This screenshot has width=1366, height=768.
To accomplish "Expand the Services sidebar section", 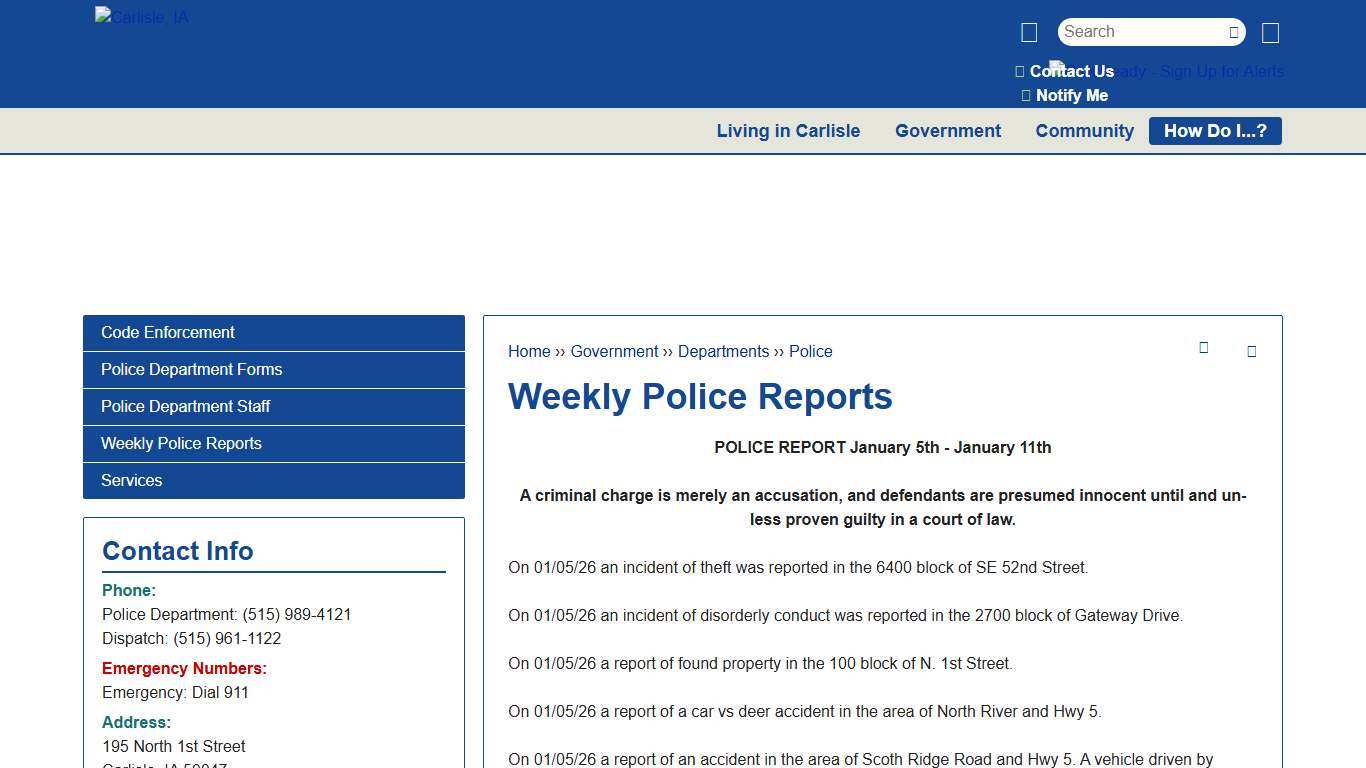I will click(x=131, y=480).
